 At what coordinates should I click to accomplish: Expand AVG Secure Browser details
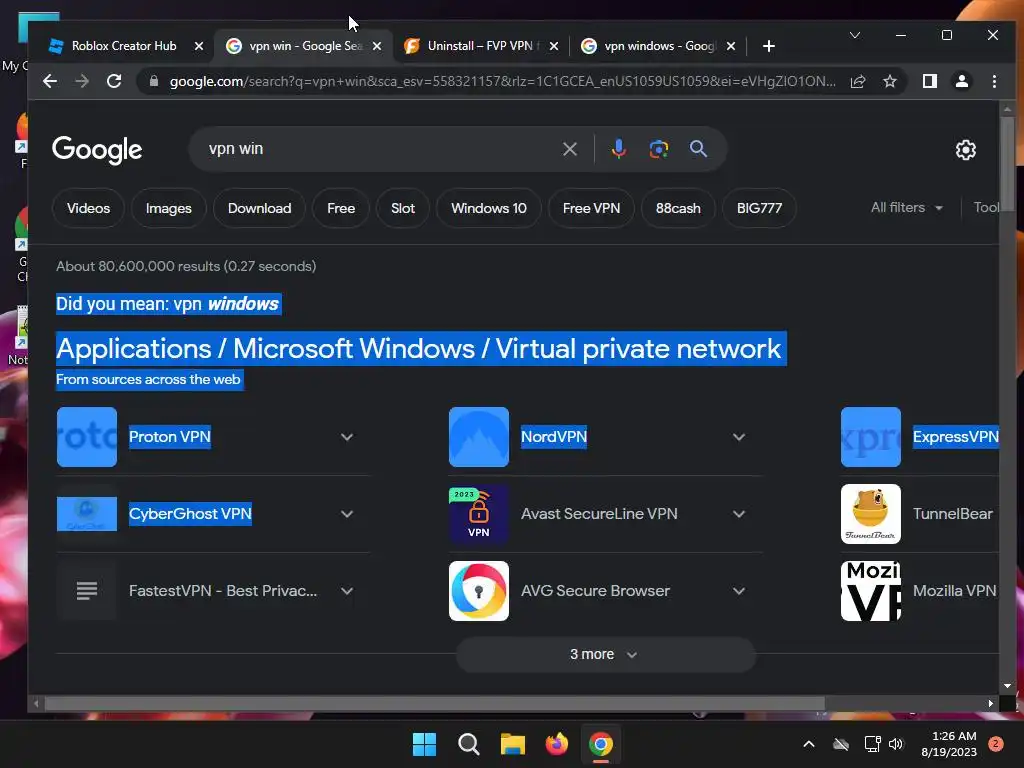tap(739, 591)
